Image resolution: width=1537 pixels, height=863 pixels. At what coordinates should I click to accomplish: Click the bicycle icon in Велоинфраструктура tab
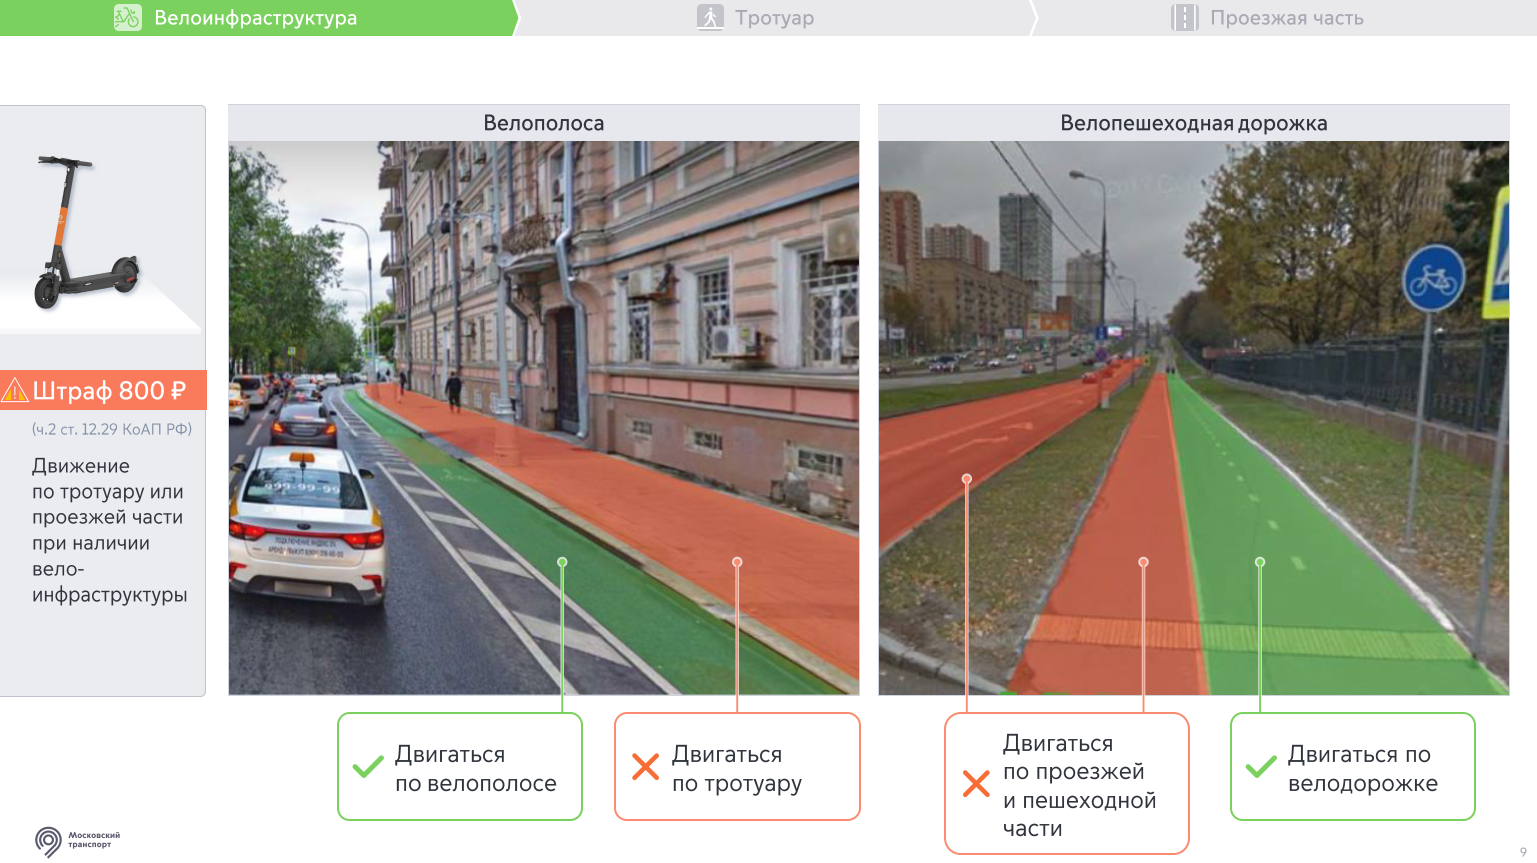[128, 18]
